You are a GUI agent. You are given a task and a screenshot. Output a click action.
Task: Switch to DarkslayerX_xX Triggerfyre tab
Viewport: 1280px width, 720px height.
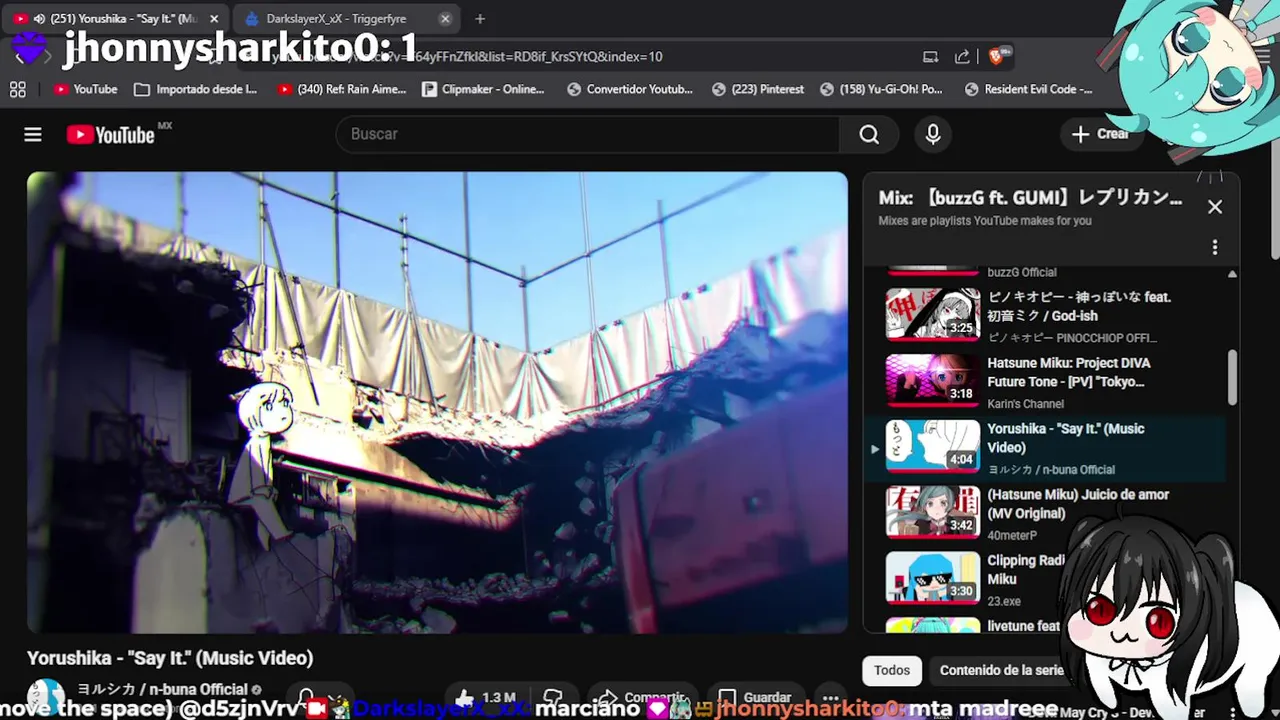pos(336,18)
